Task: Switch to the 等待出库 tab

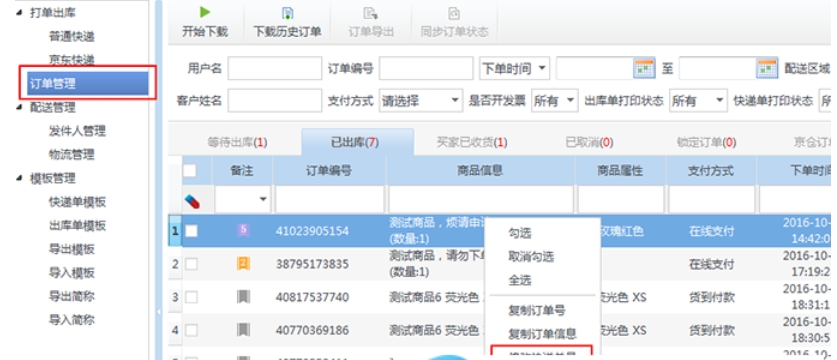Action: (237, 143)
